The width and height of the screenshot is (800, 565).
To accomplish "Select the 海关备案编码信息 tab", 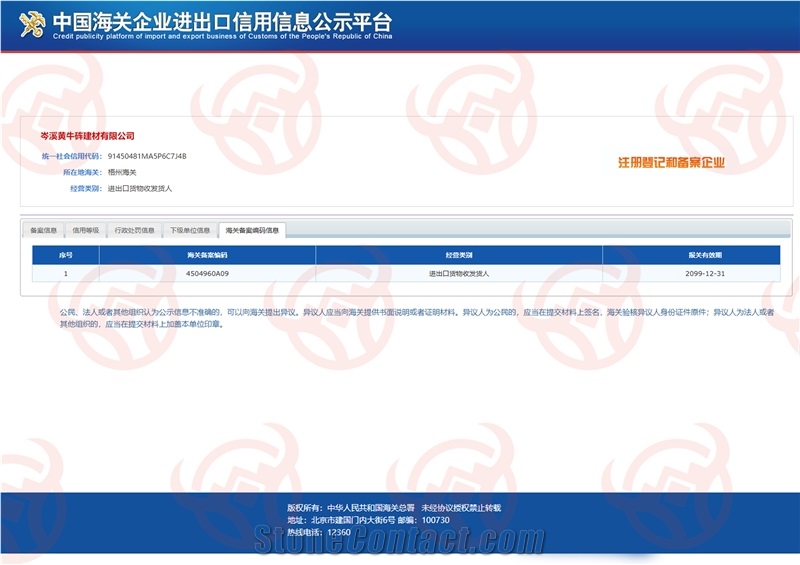I will (x=252, y=230).
